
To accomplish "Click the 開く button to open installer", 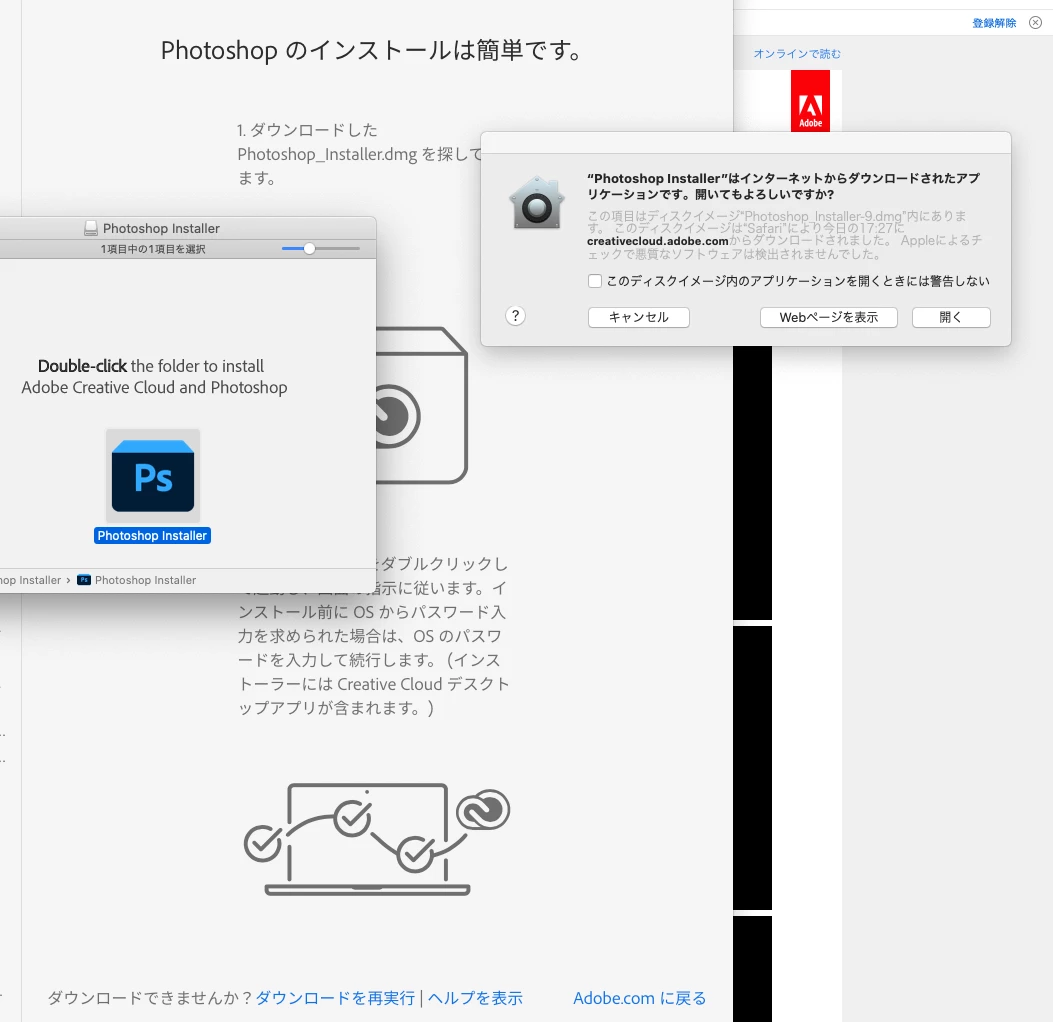I will (x=951, y=318).
